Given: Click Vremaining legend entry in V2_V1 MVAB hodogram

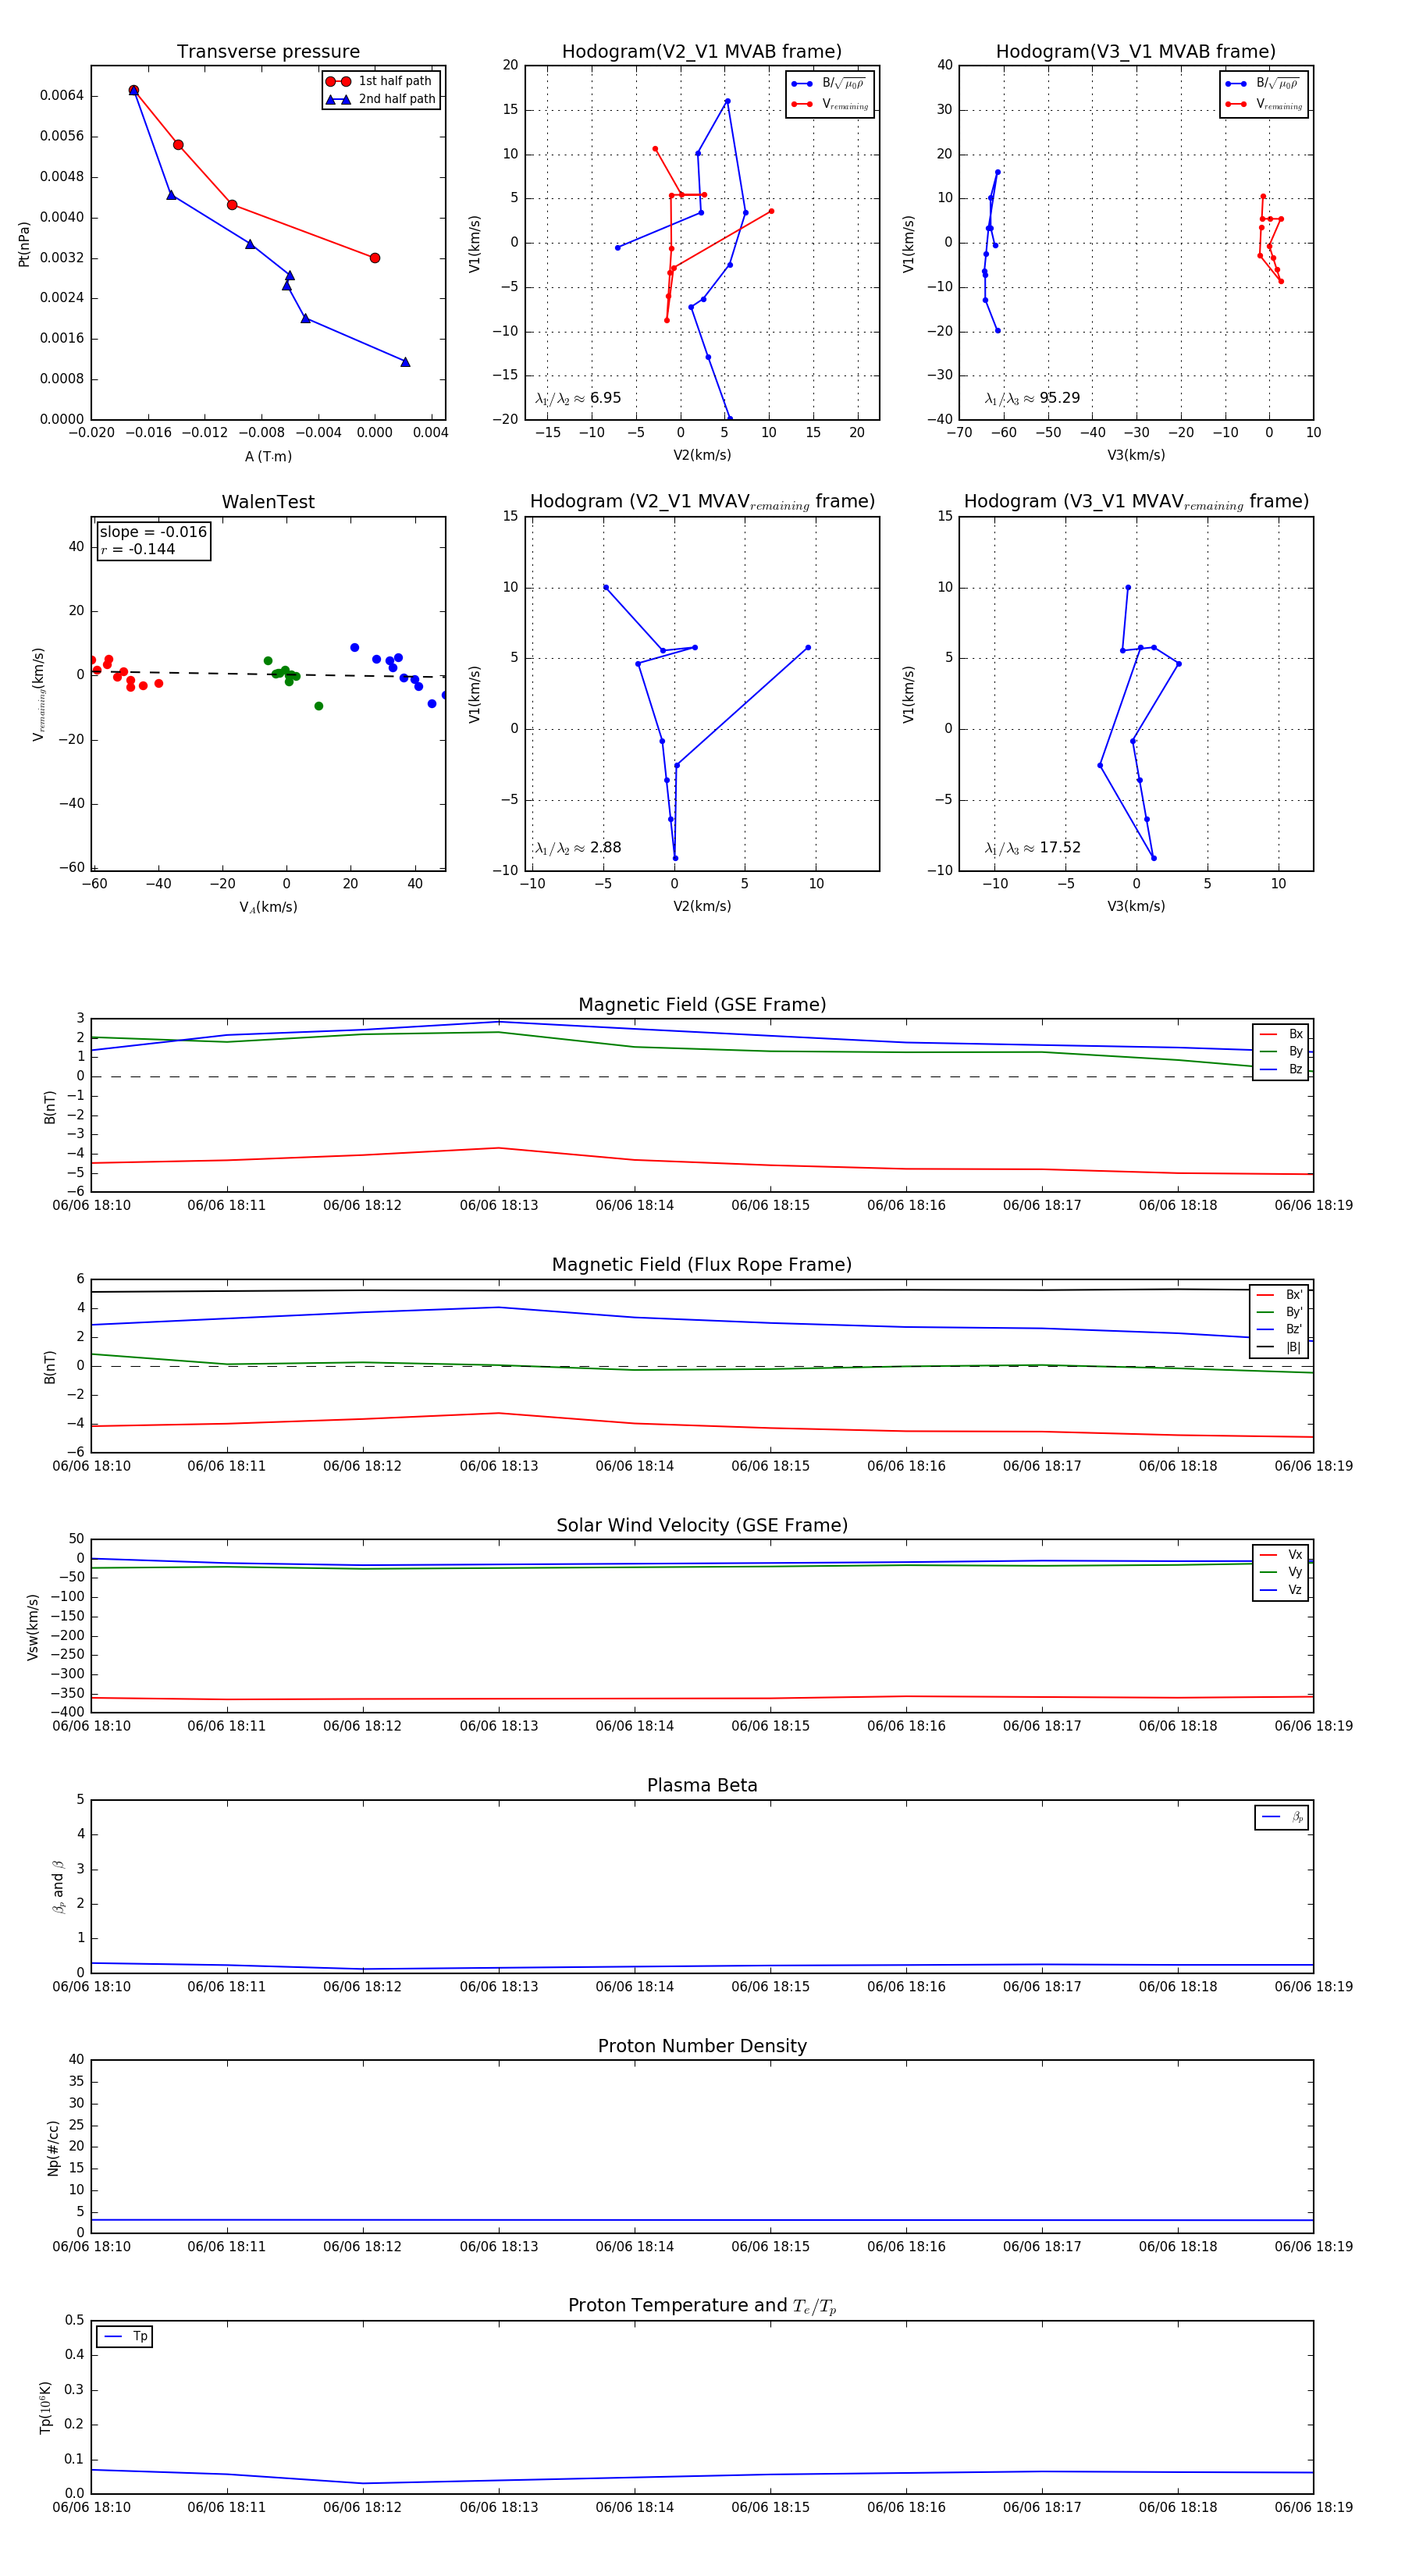Looking at the screenshot, I should click(x=829, y=104).
